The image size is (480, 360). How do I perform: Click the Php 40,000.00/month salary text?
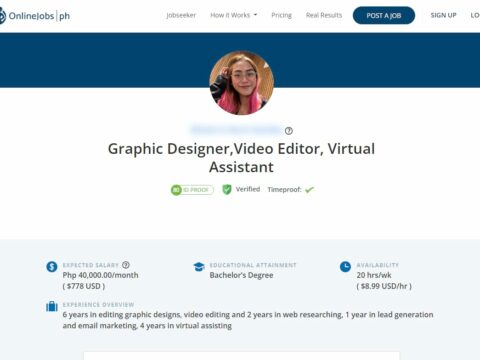tap(100, 275)
